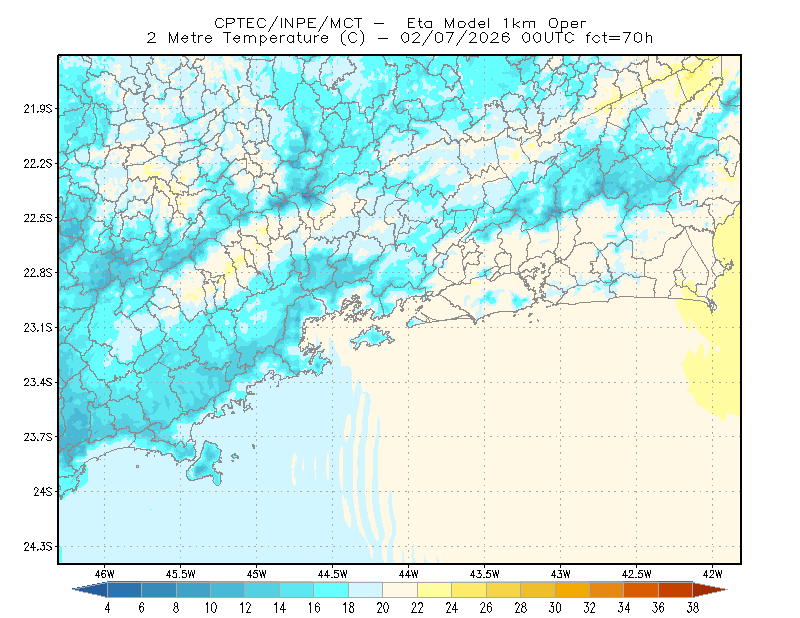The image size is (800, 618).
Task: Select the light yellow swatch between 22 and 24
Action: pyautogui.click(x=435, y=590)
